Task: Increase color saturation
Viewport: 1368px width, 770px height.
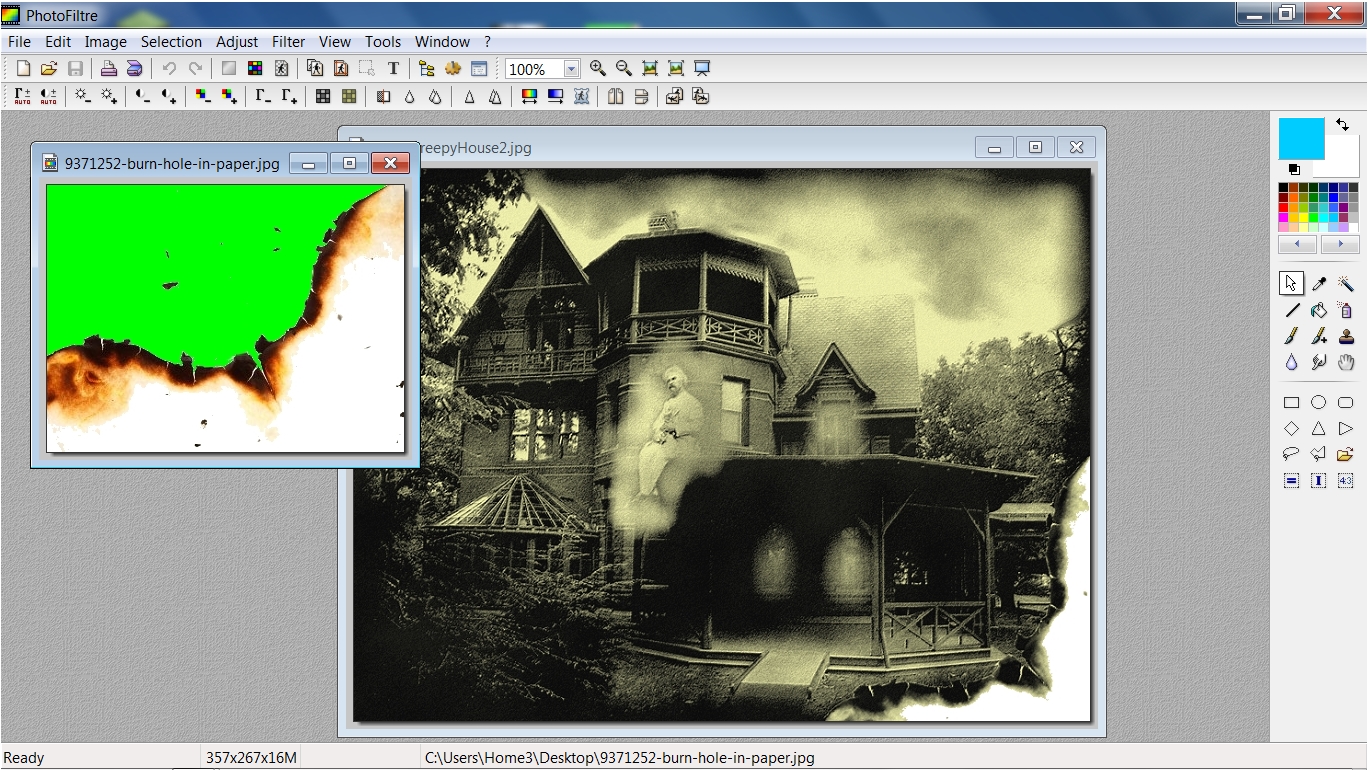Action: [x=229, y=96]
